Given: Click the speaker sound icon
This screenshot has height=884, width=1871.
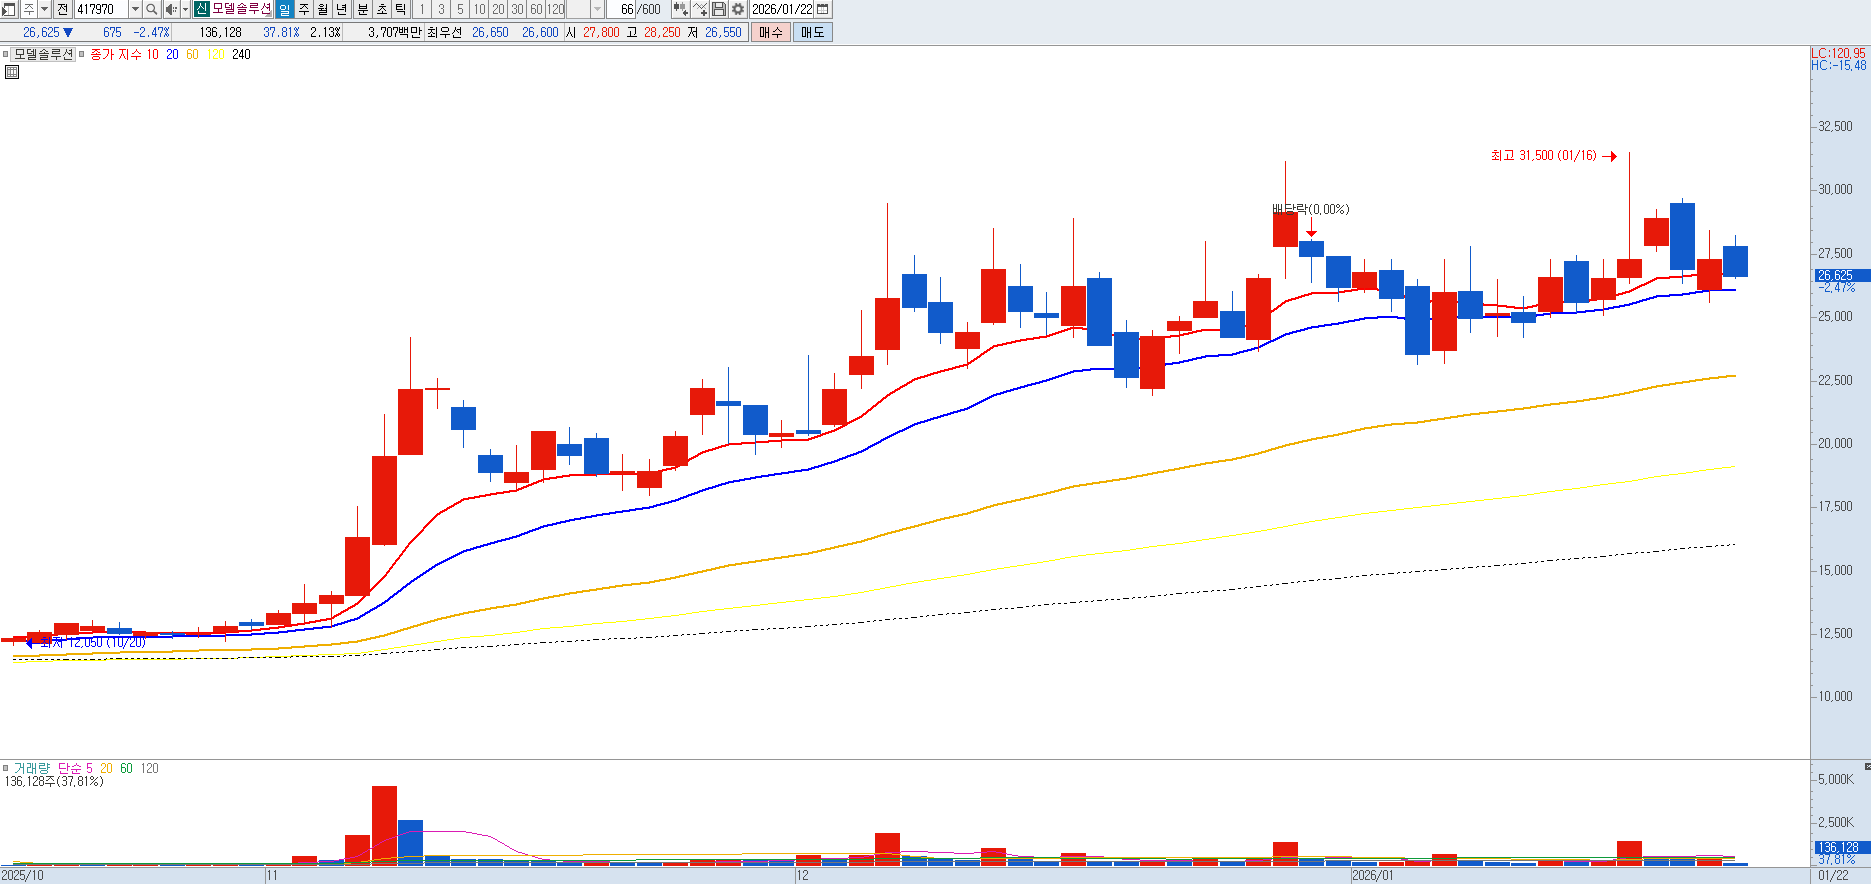Looking at the screenshot, I should pyautogui.click(x=170, y=9).
